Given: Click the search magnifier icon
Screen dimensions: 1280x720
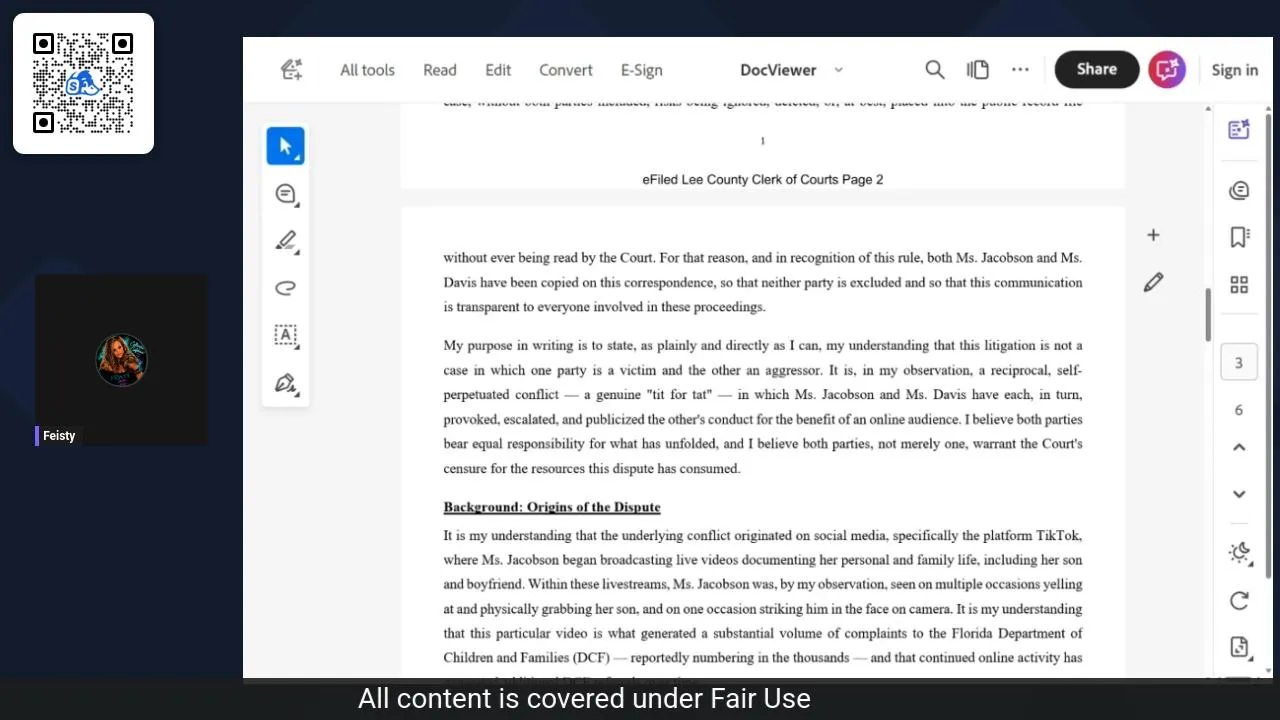Looking at the screenshot, I should [x=935, y=69].
